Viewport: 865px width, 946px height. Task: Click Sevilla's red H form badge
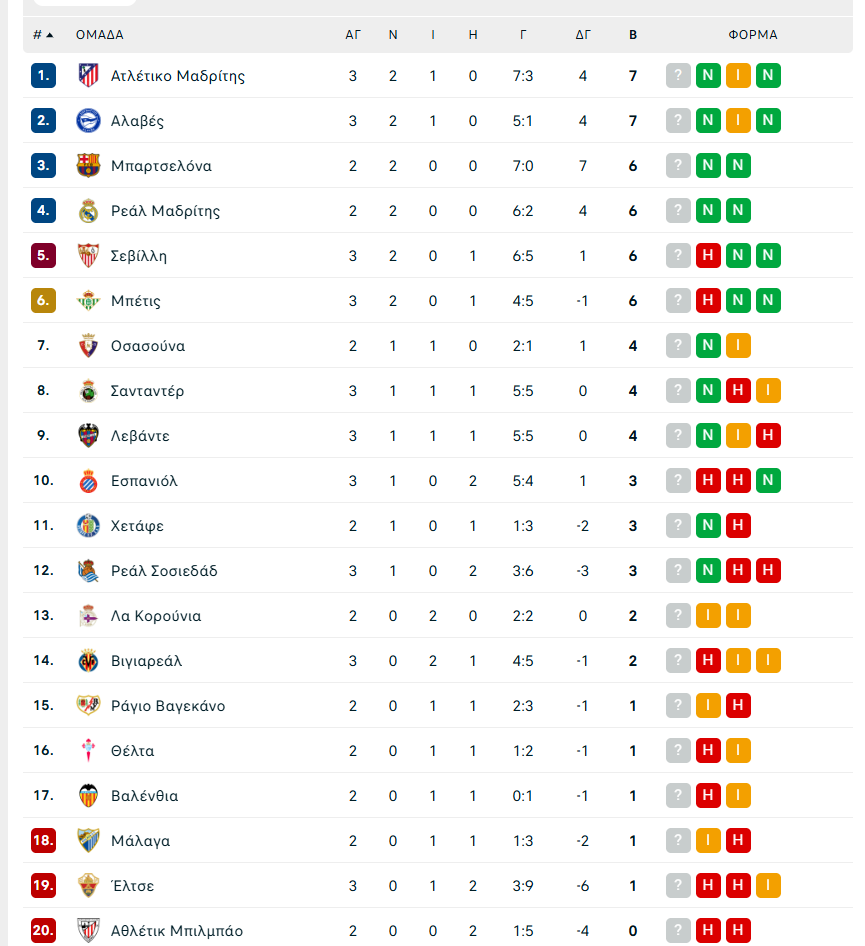point(708,255)
